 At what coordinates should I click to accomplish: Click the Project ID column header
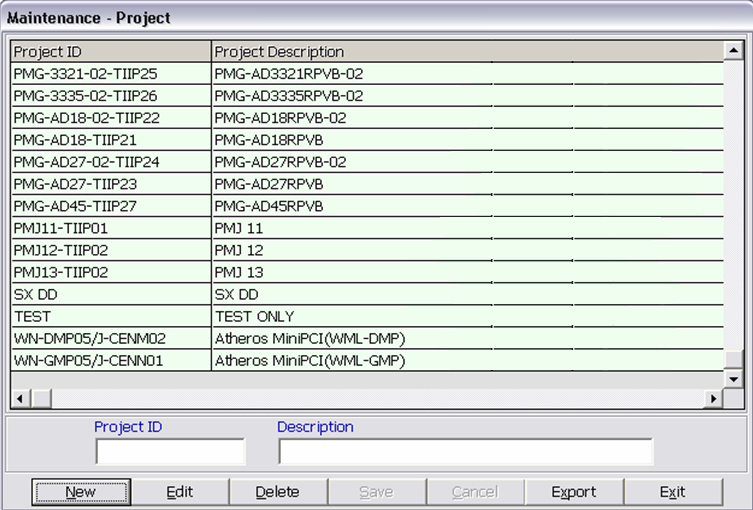point(111,51)
